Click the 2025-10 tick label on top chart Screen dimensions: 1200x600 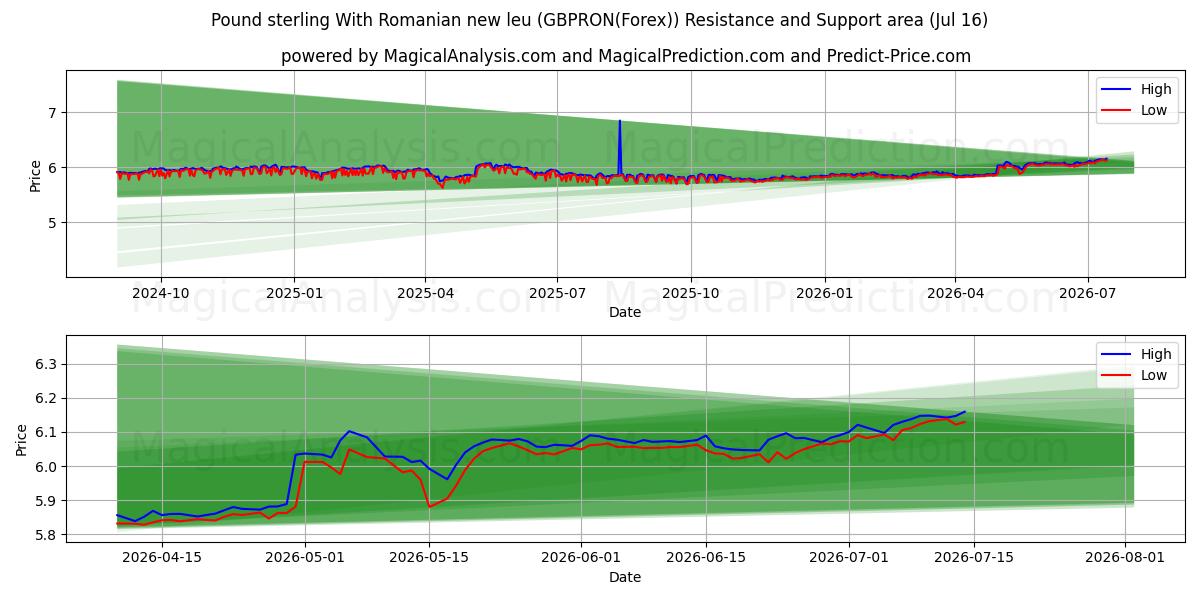click(690, 293)
